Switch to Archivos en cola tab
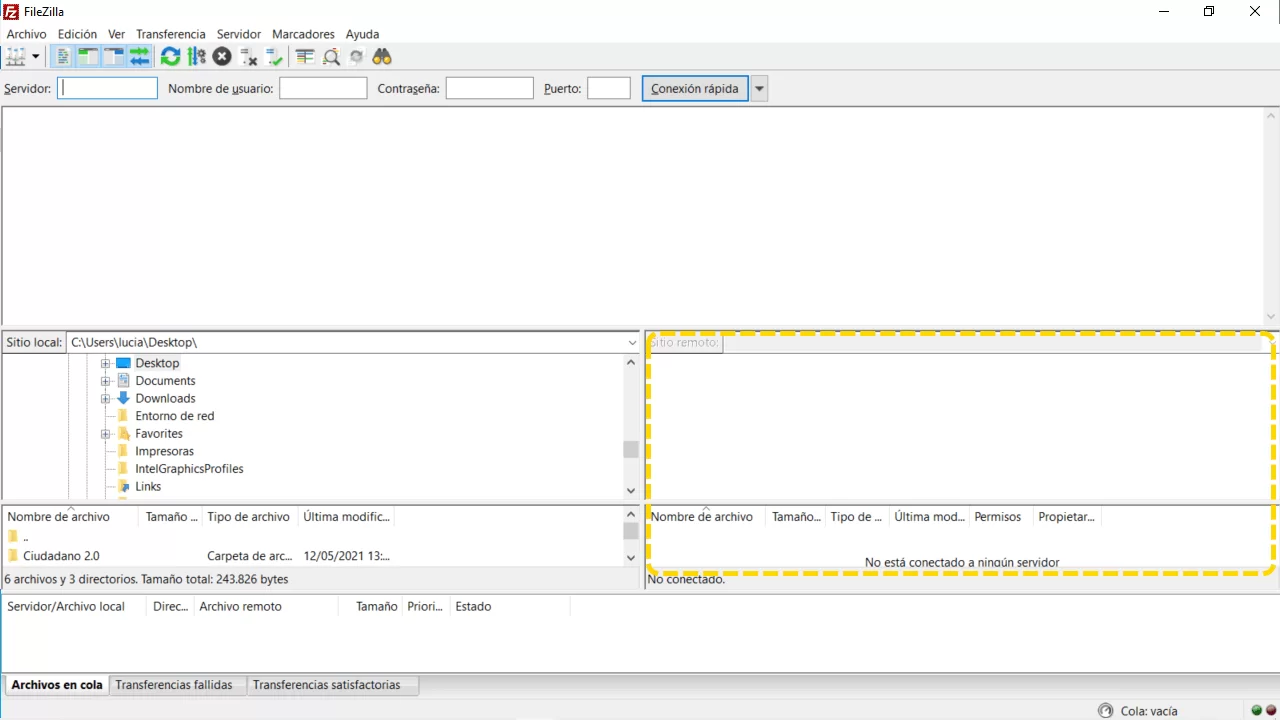This screenshot has width=1280, height=720. 57,685
